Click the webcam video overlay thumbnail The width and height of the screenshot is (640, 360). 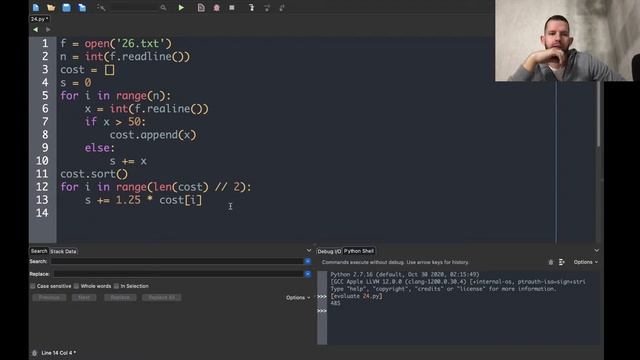point(567,40)
